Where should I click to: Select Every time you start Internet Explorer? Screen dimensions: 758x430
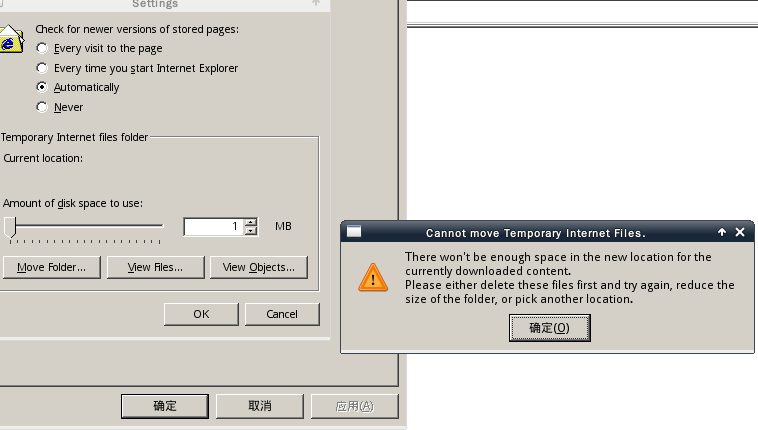click(x=42, y=68)
